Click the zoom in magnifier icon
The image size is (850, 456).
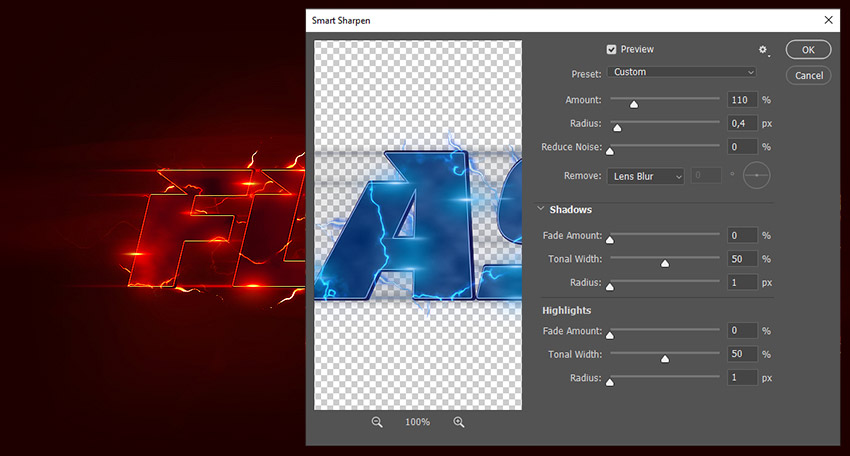tap(459, 423)
